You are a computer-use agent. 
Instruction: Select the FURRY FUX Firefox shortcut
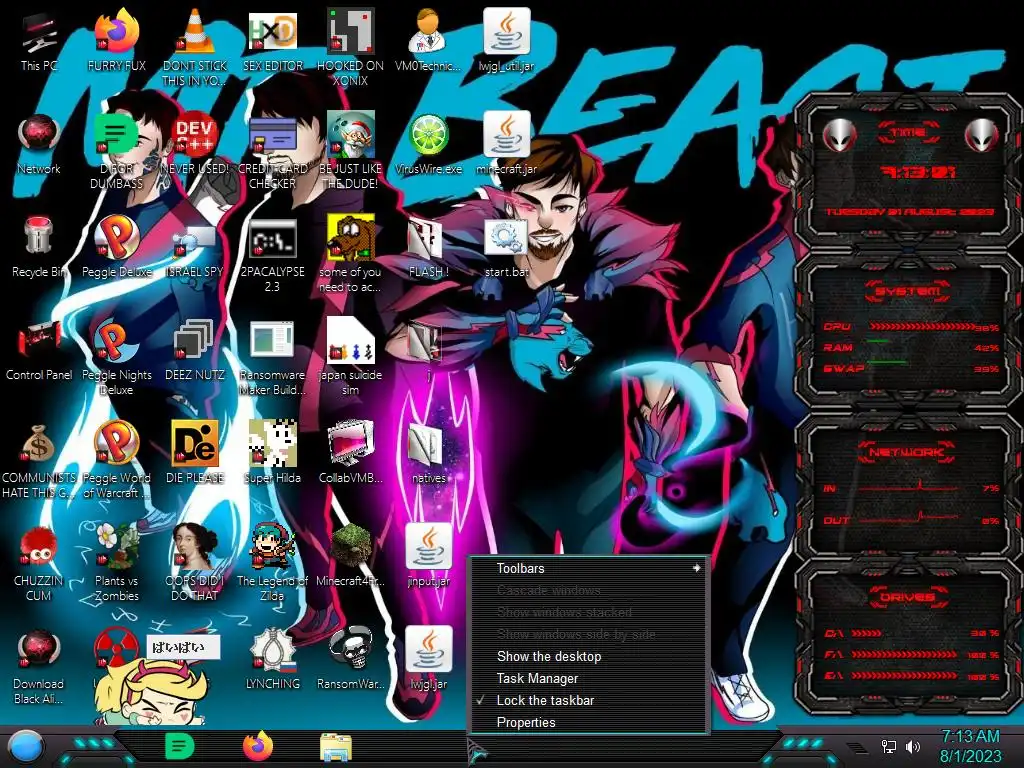[116, 33]
